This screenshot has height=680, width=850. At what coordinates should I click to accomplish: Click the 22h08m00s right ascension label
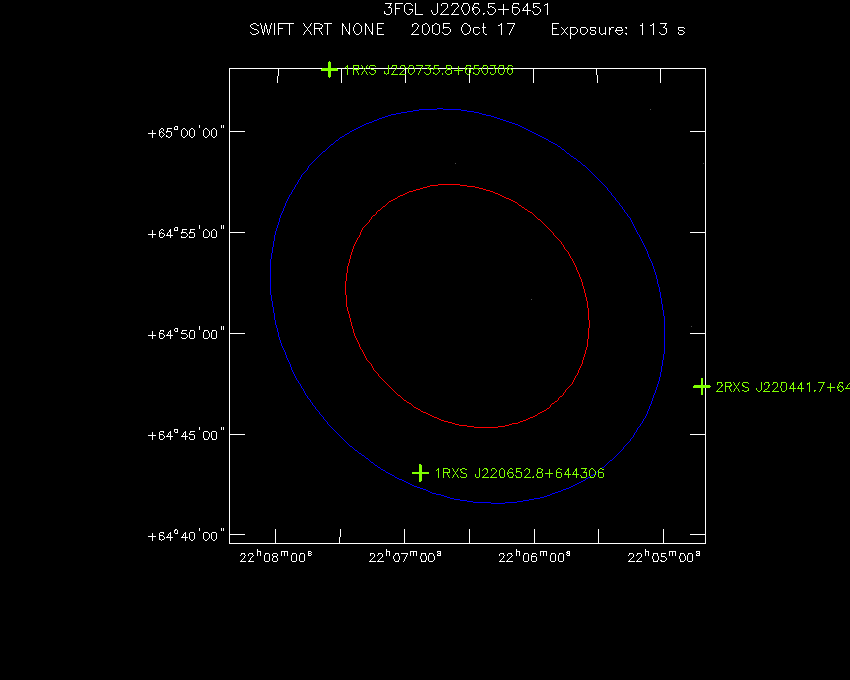click(276, 557)
